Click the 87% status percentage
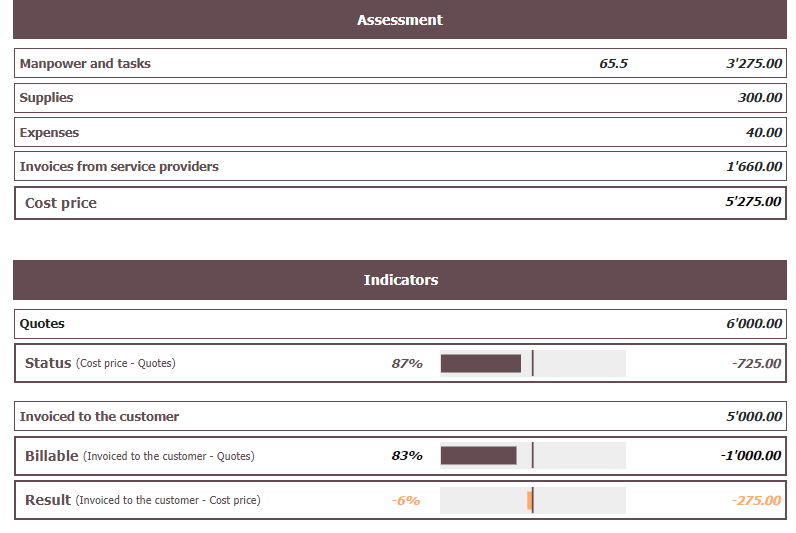796x533 pixels. point(407,364)
